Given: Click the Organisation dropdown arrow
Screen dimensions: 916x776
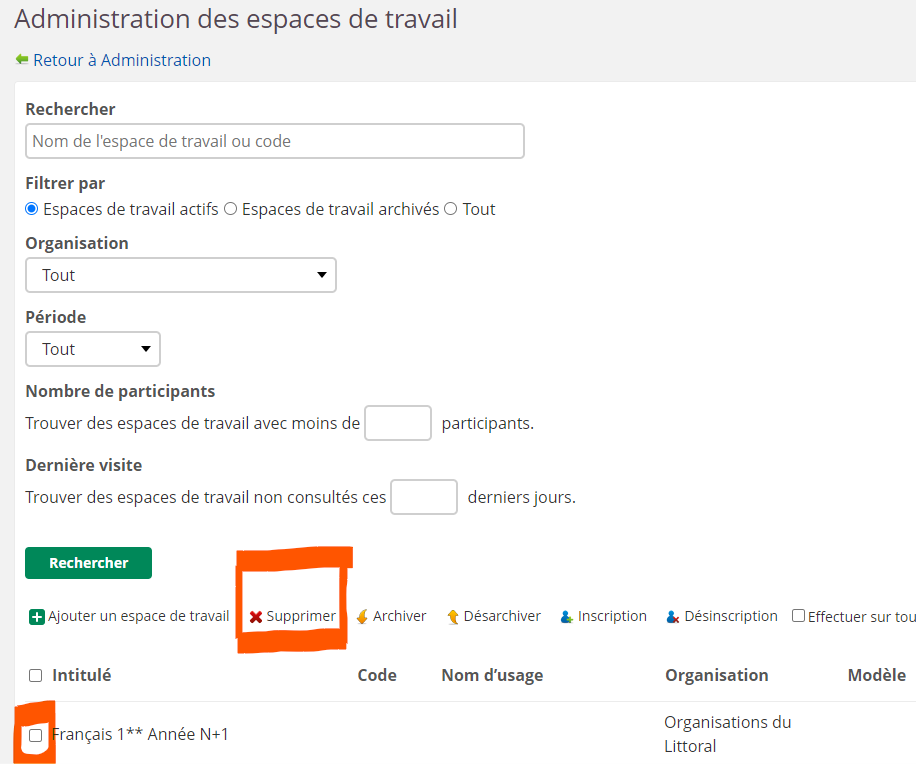Looking at the screenshot, I should click(321, 275).
